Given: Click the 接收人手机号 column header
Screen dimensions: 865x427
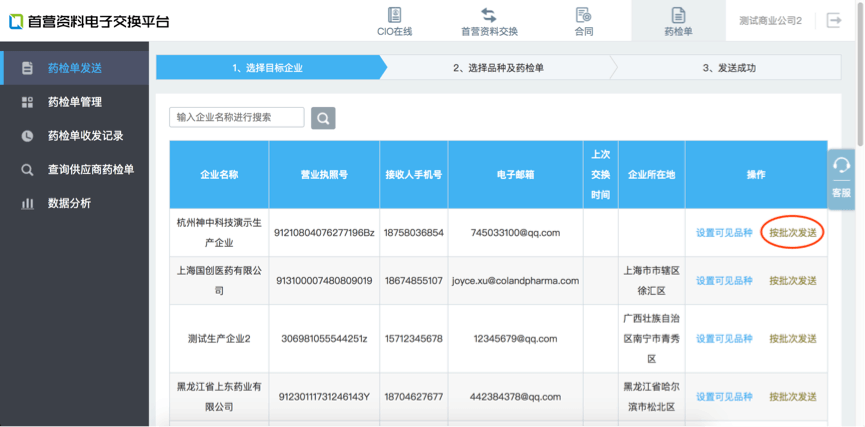Looking at the screenshot, I should pyautogui.click(x=414, y=175).
